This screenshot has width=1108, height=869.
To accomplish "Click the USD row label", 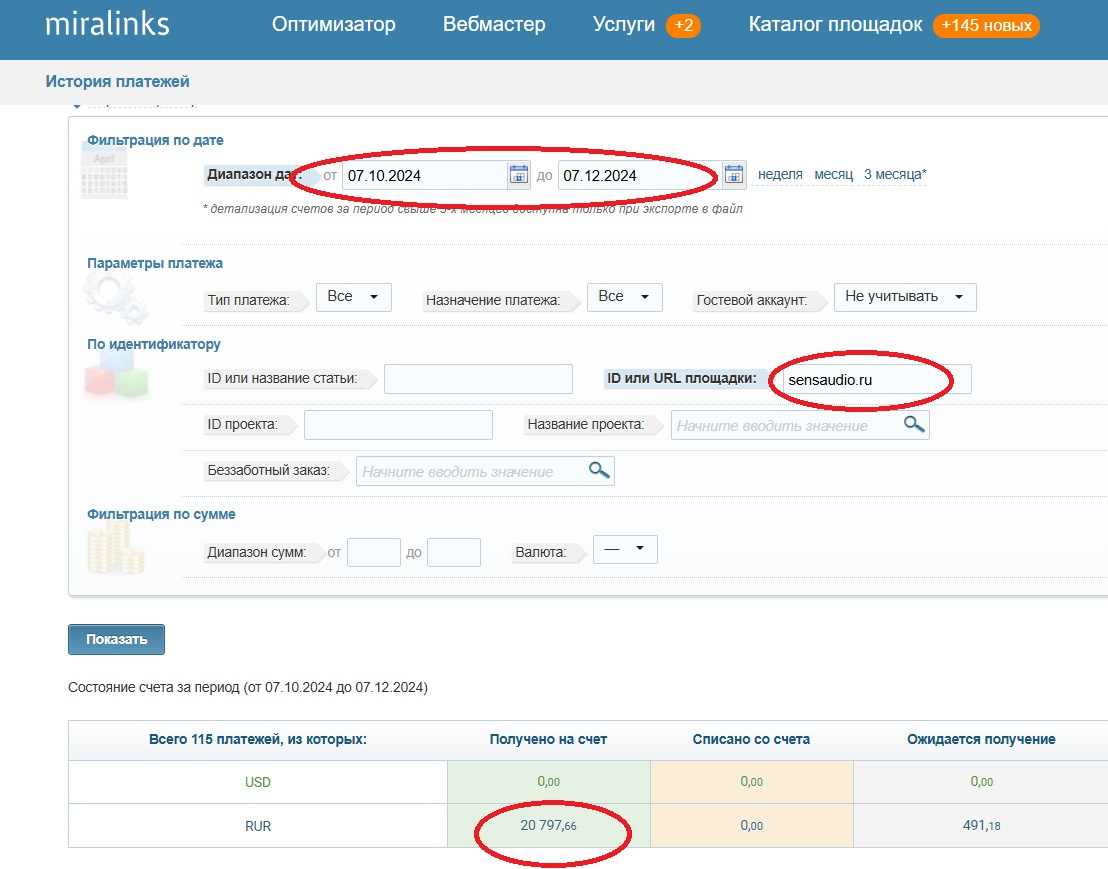I will click(x=258, y=782).
